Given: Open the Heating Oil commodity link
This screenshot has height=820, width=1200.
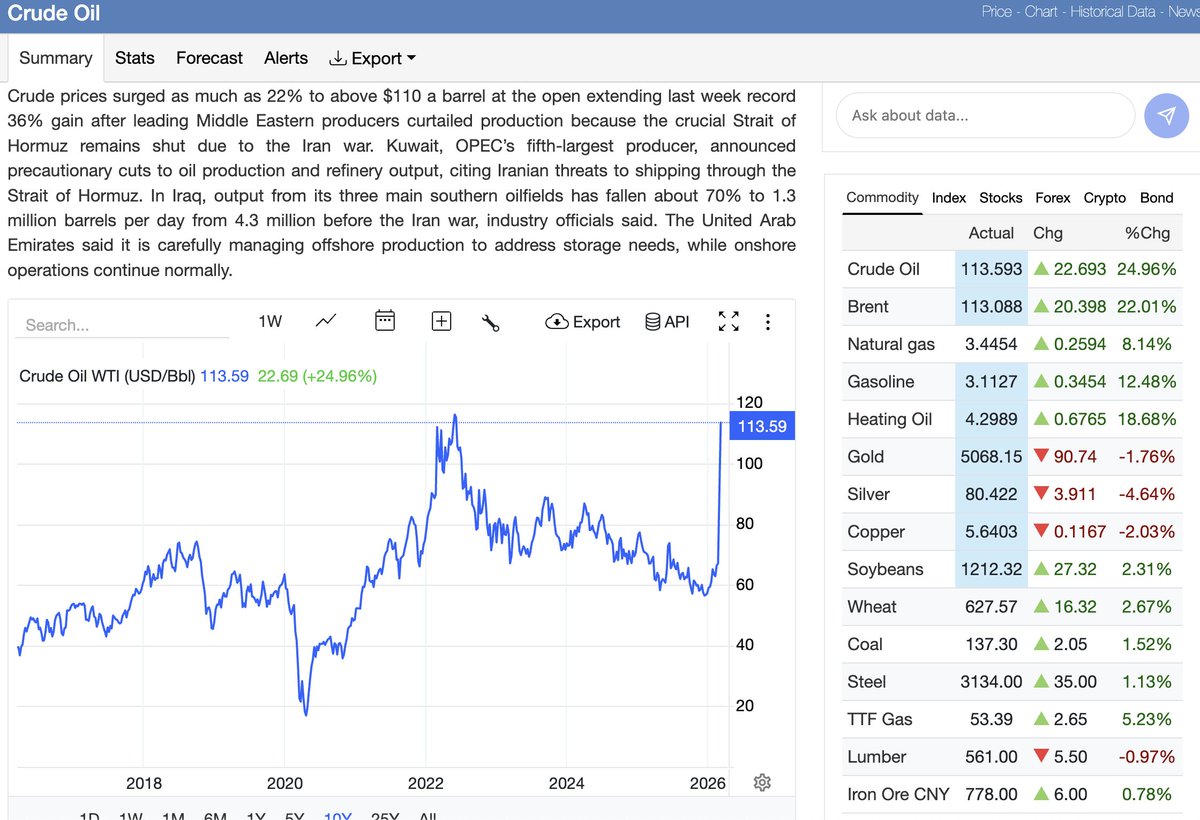Looking at the screenshot, I should point(889,419).
